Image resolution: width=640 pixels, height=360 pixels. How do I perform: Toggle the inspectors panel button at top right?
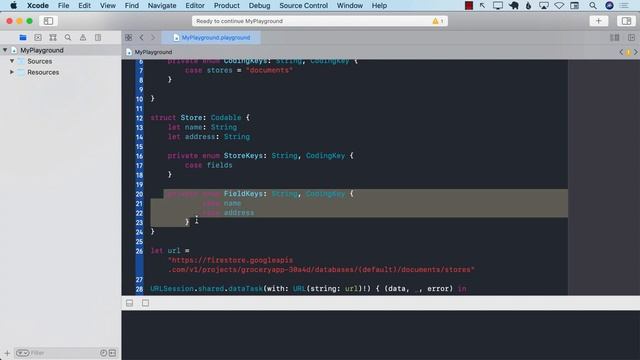tap(626, 21)
